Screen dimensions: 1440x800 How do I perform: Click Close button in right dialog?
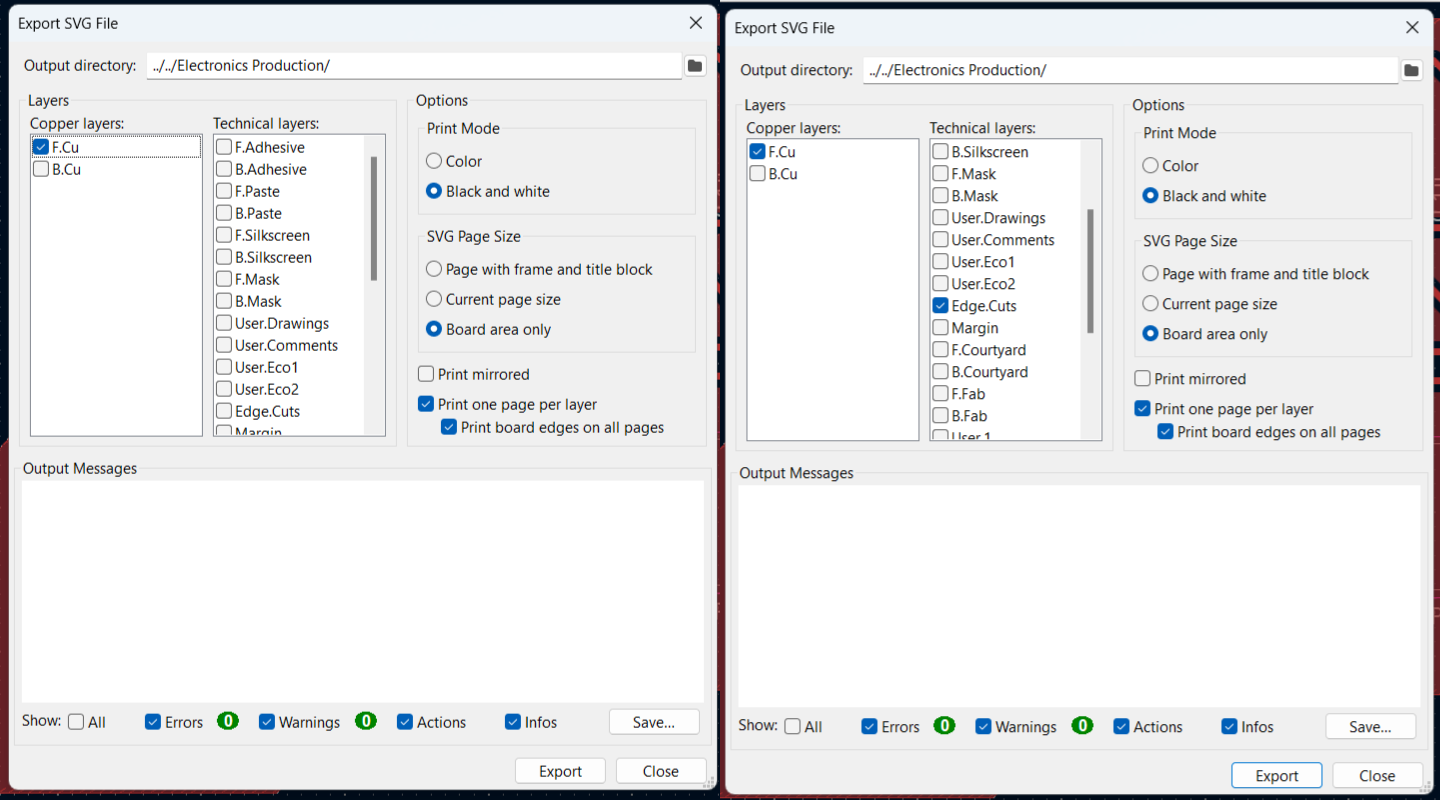pos(1377,776)
